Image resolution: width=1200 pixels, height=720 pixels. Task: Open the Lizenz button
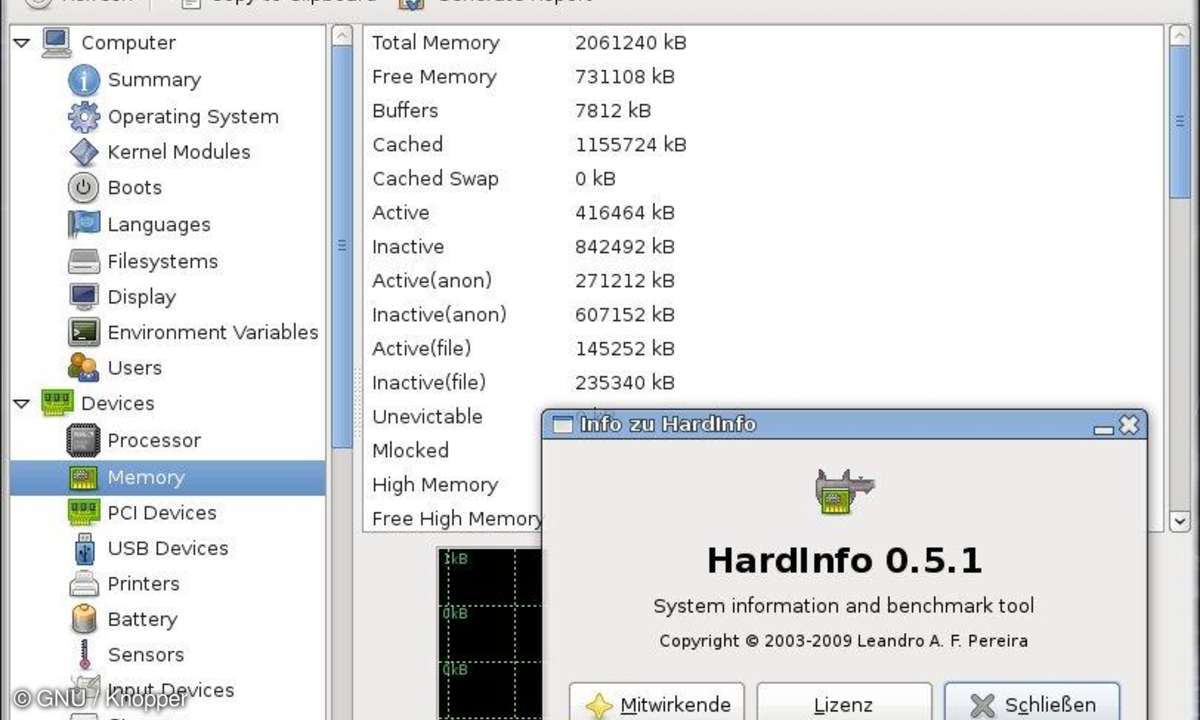point(844,704)
